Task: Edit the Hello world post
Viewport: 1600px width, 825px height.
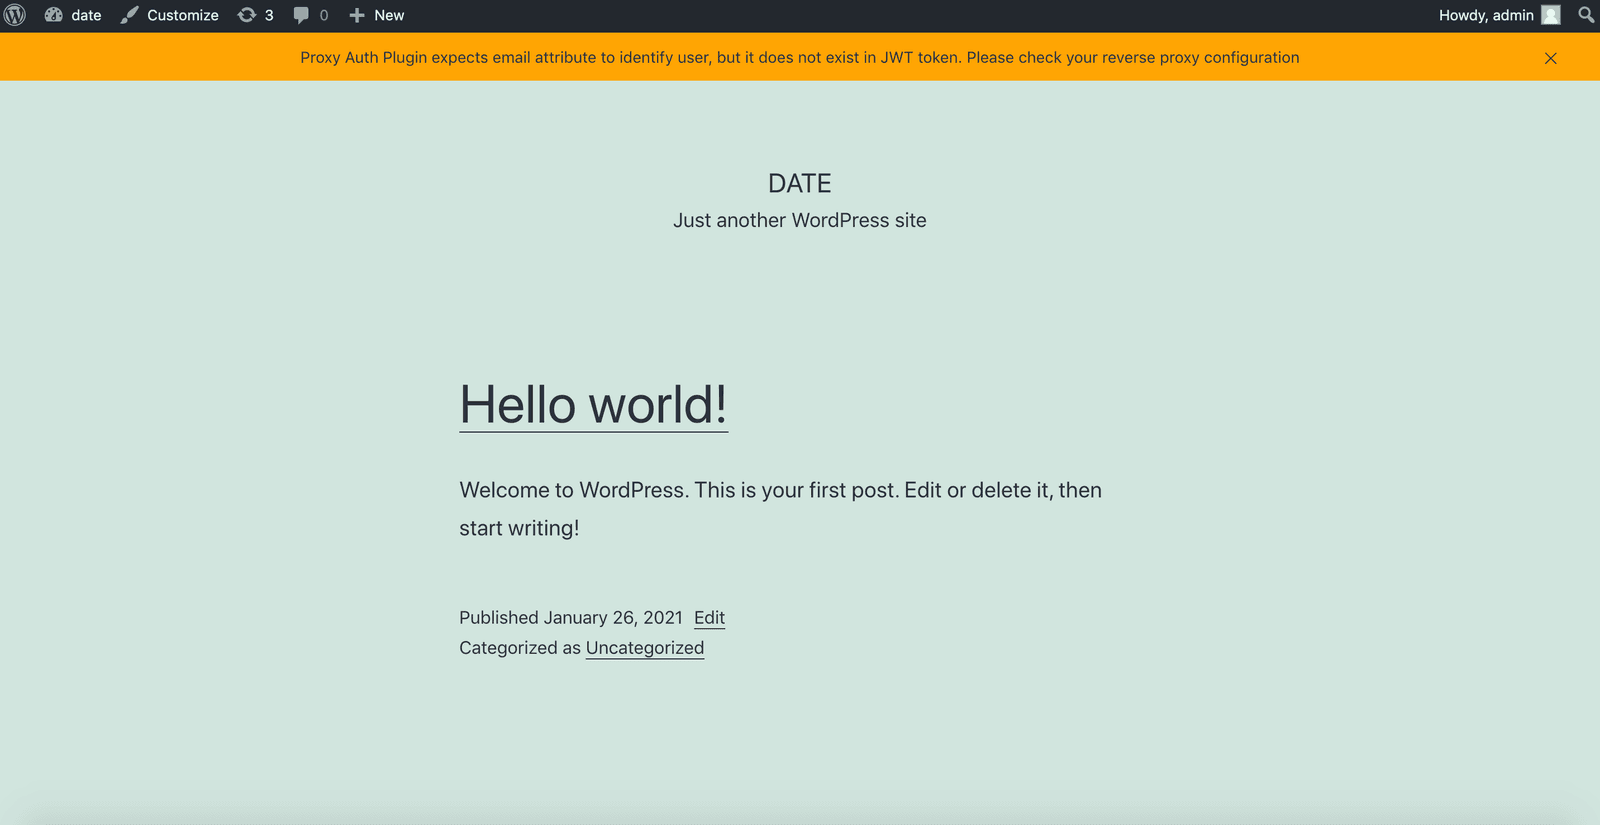Action: tap(710, 618)
